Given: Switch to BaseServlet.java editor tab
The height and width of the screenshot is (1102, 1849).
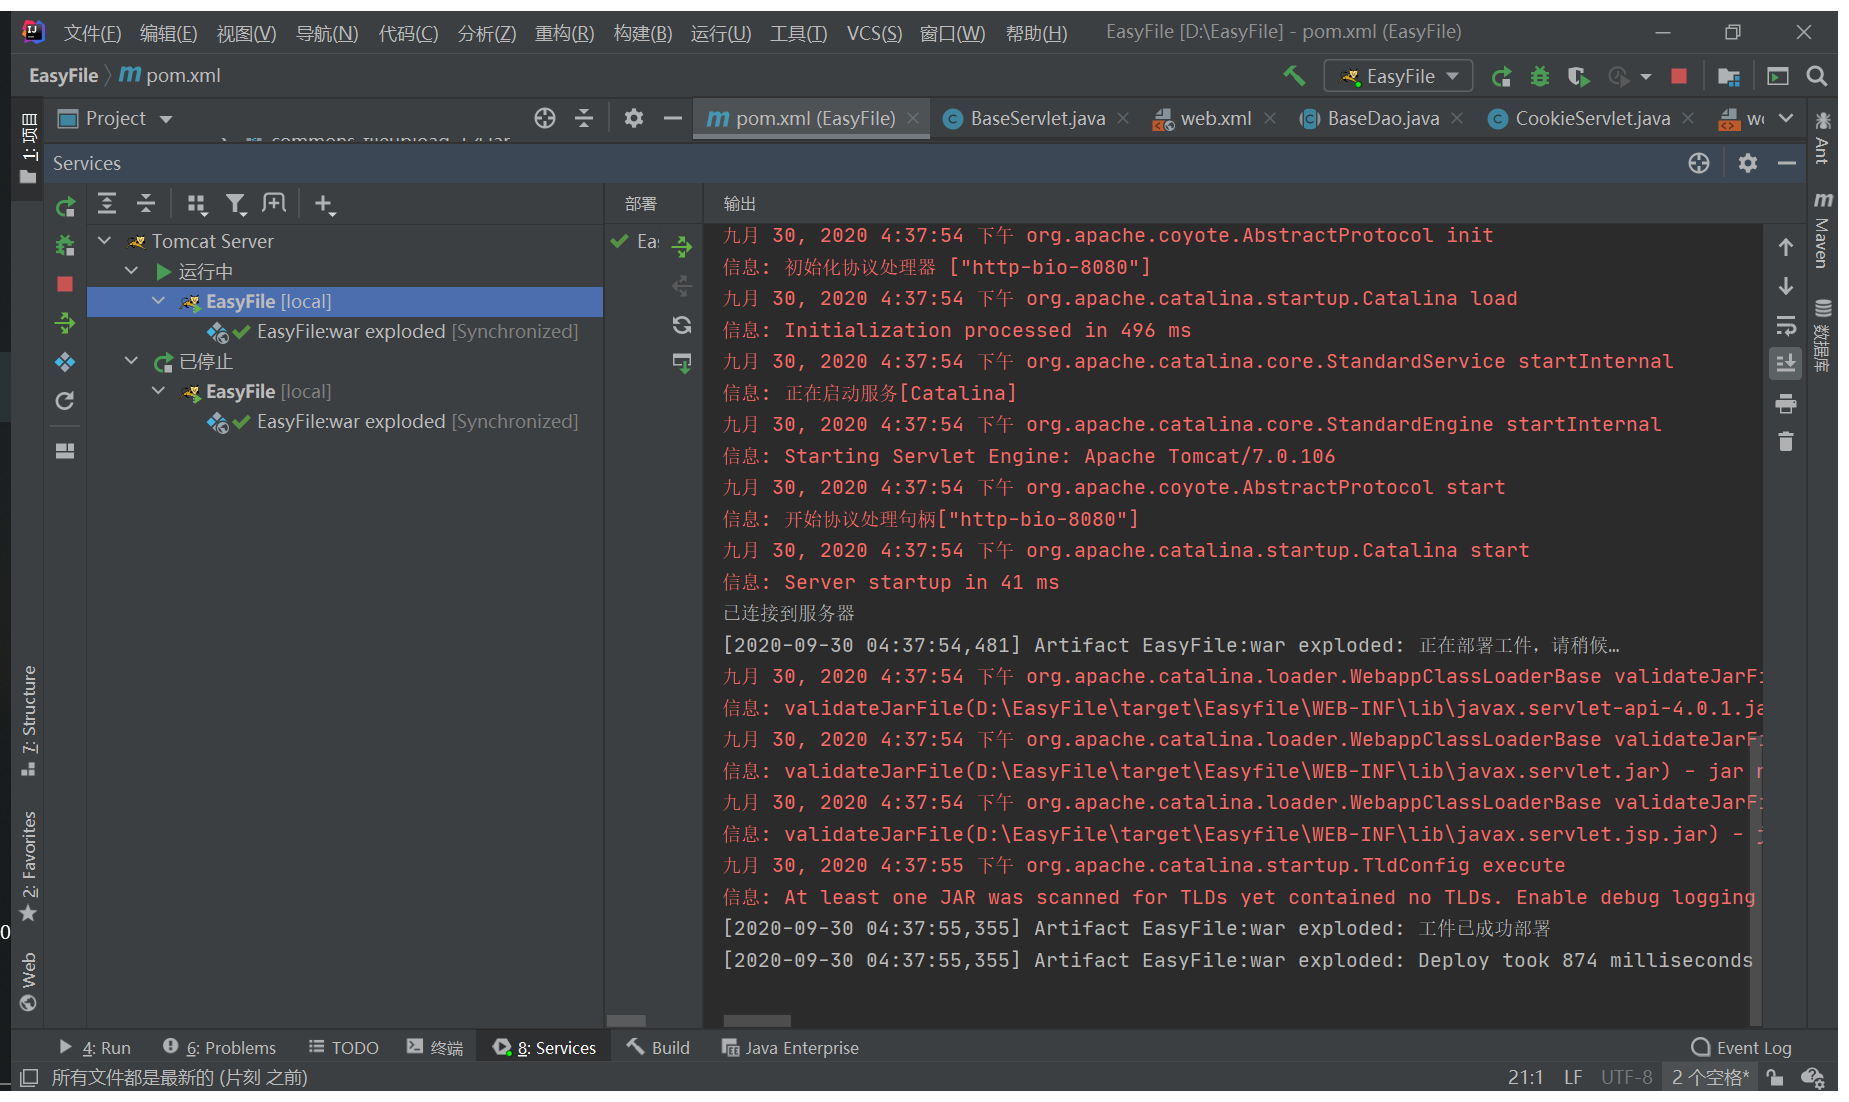Looking at the screenshot, I should tap(1037, 118).
